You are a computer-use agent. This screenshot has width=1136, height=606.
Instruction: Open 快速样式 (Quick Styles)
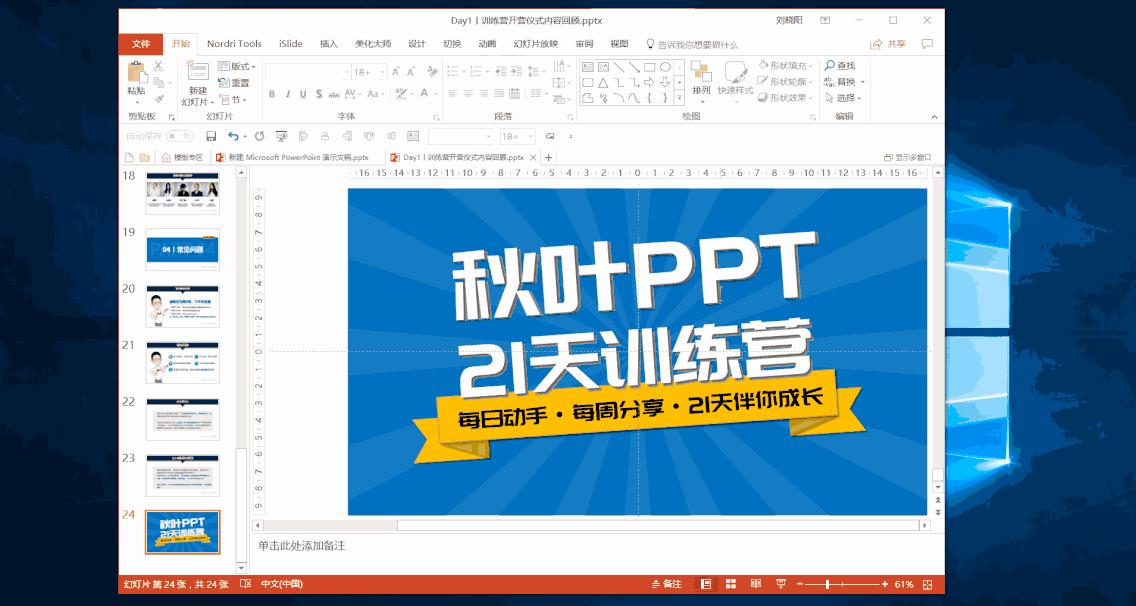point(737,80)
